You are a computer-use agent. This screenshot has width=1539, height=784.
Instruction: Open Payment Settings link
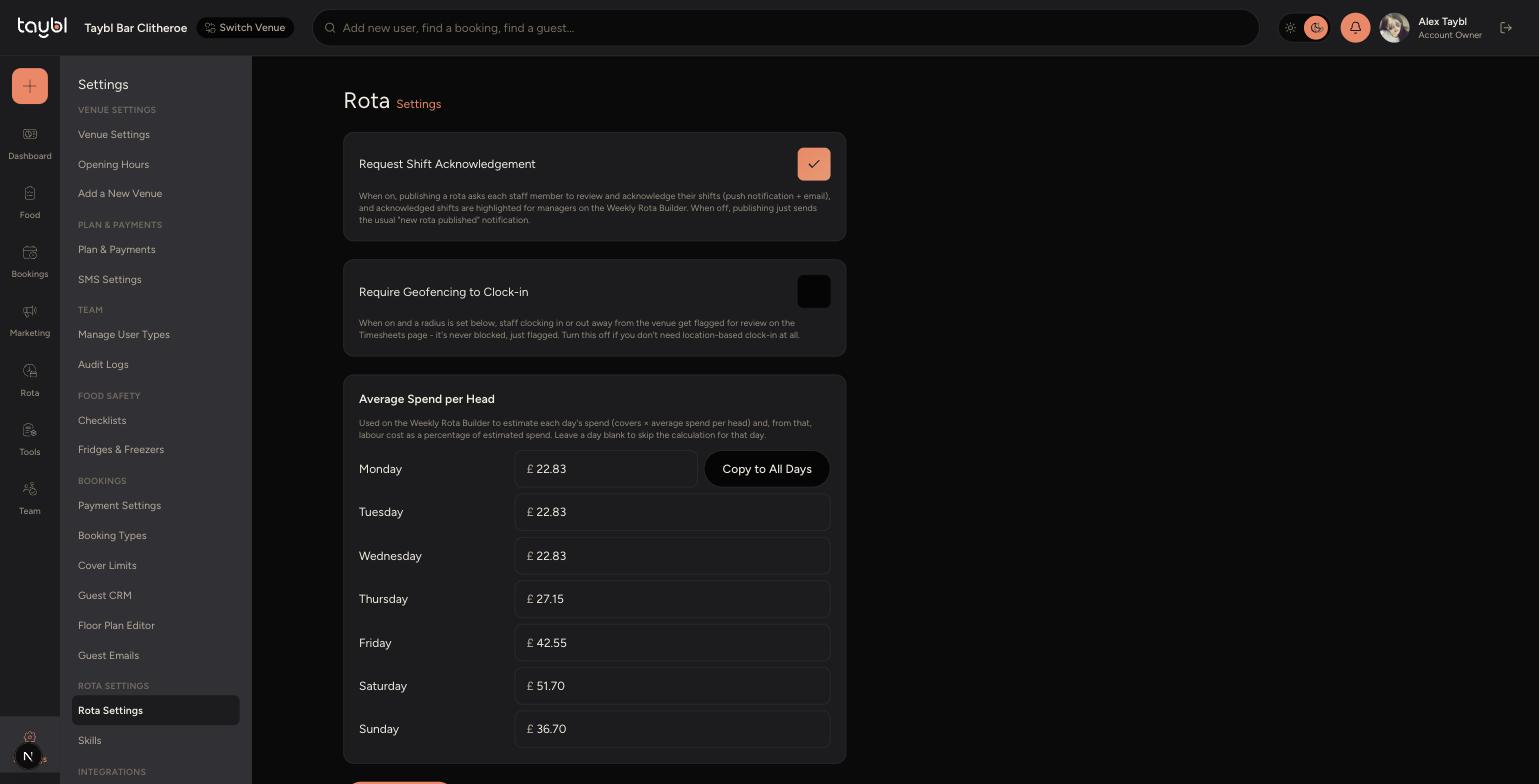[119, 506]
